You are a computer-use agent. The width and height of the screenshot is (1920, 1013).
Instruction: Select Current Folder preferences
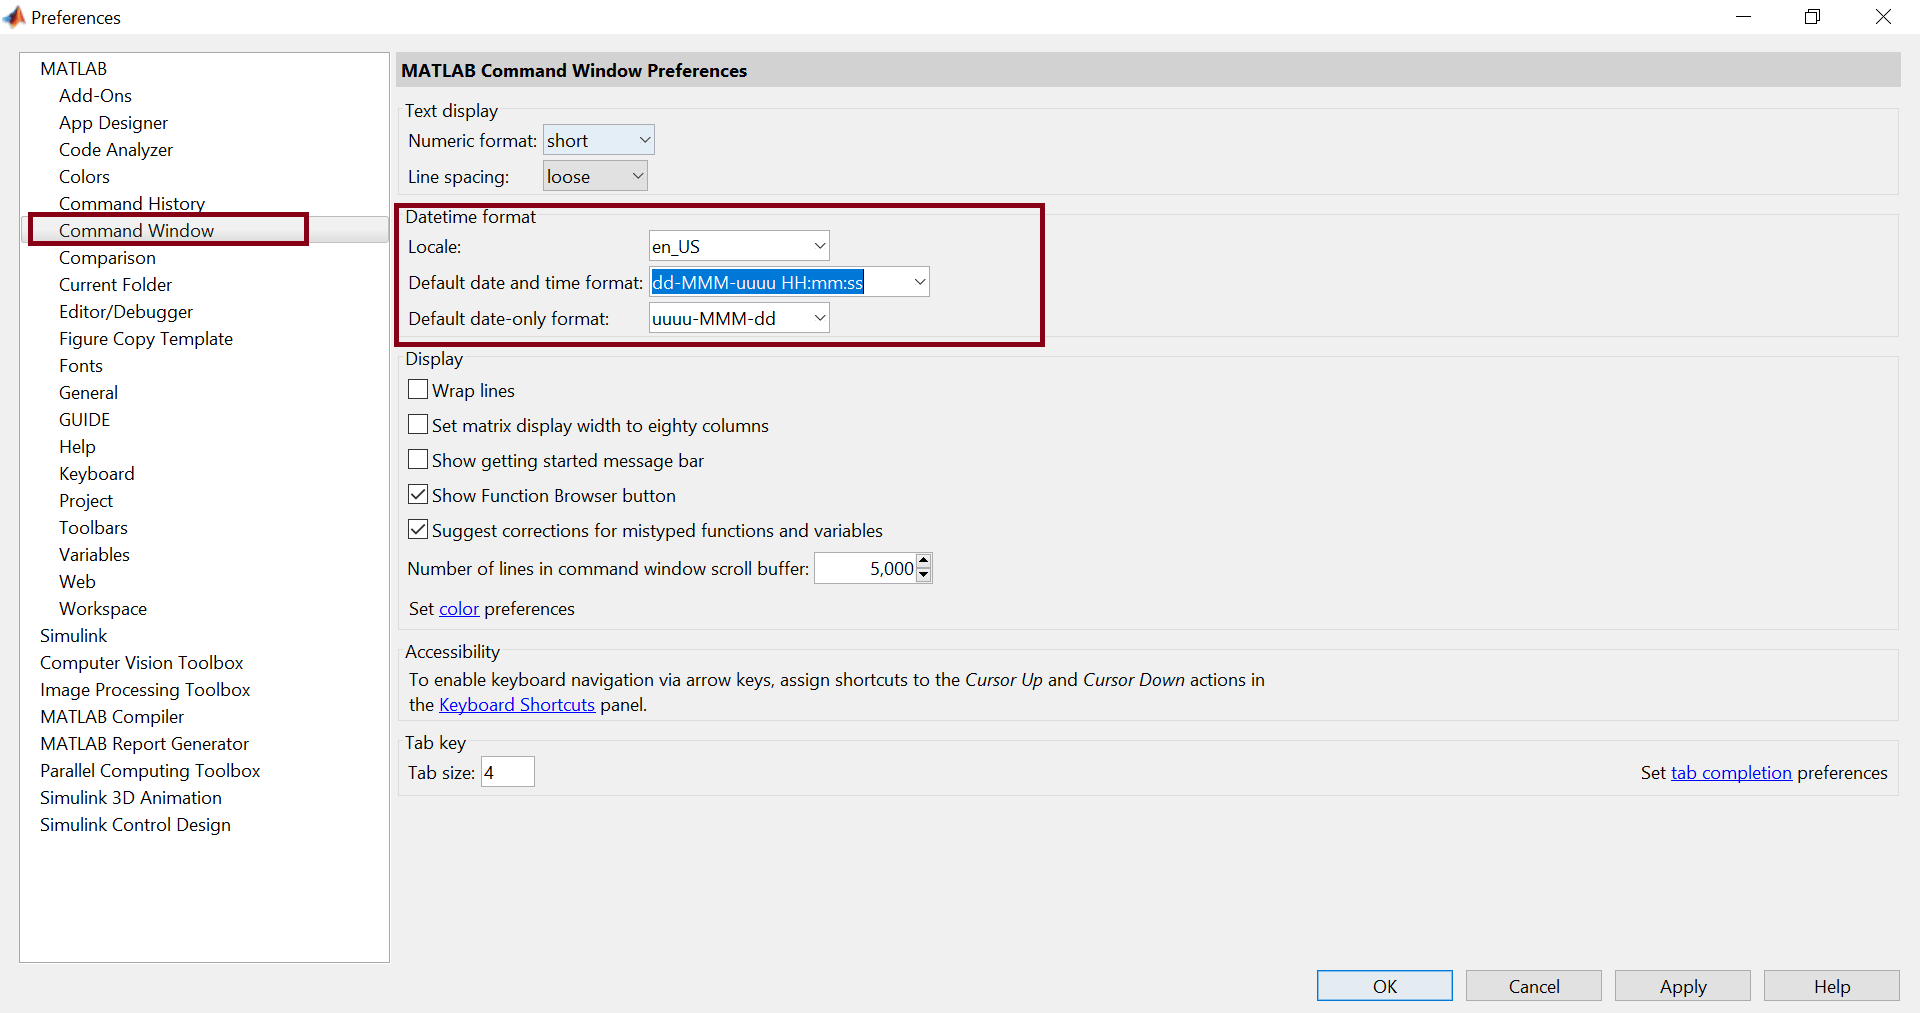[115, 284]
